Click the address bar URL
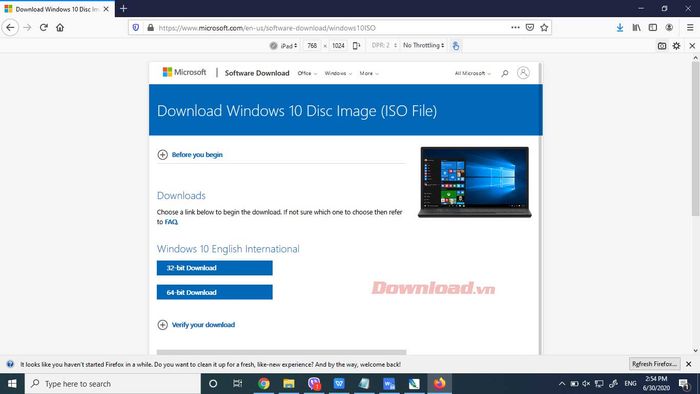This screenshot has height=394, width=700. pos(267,28)
